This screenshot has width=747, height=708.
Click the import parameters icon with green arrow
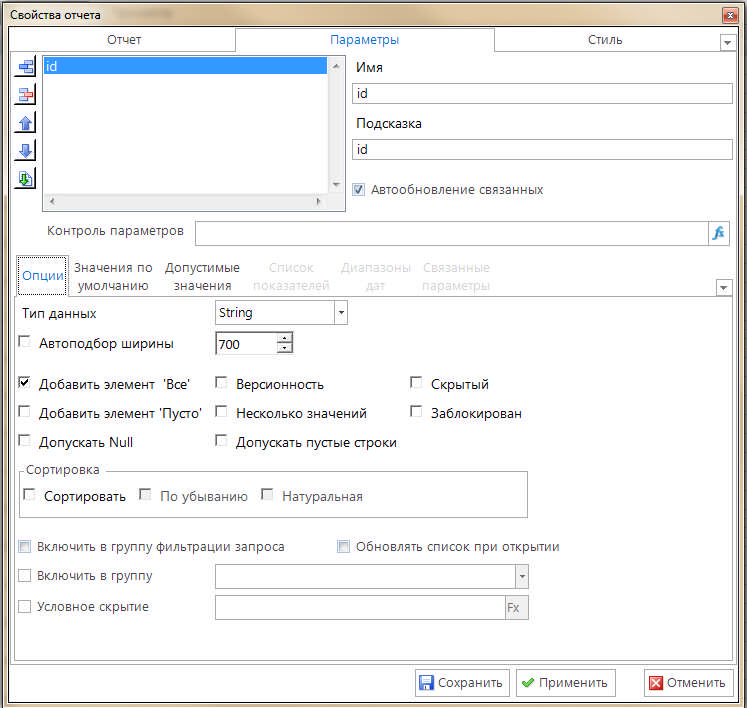click(25, 179)
